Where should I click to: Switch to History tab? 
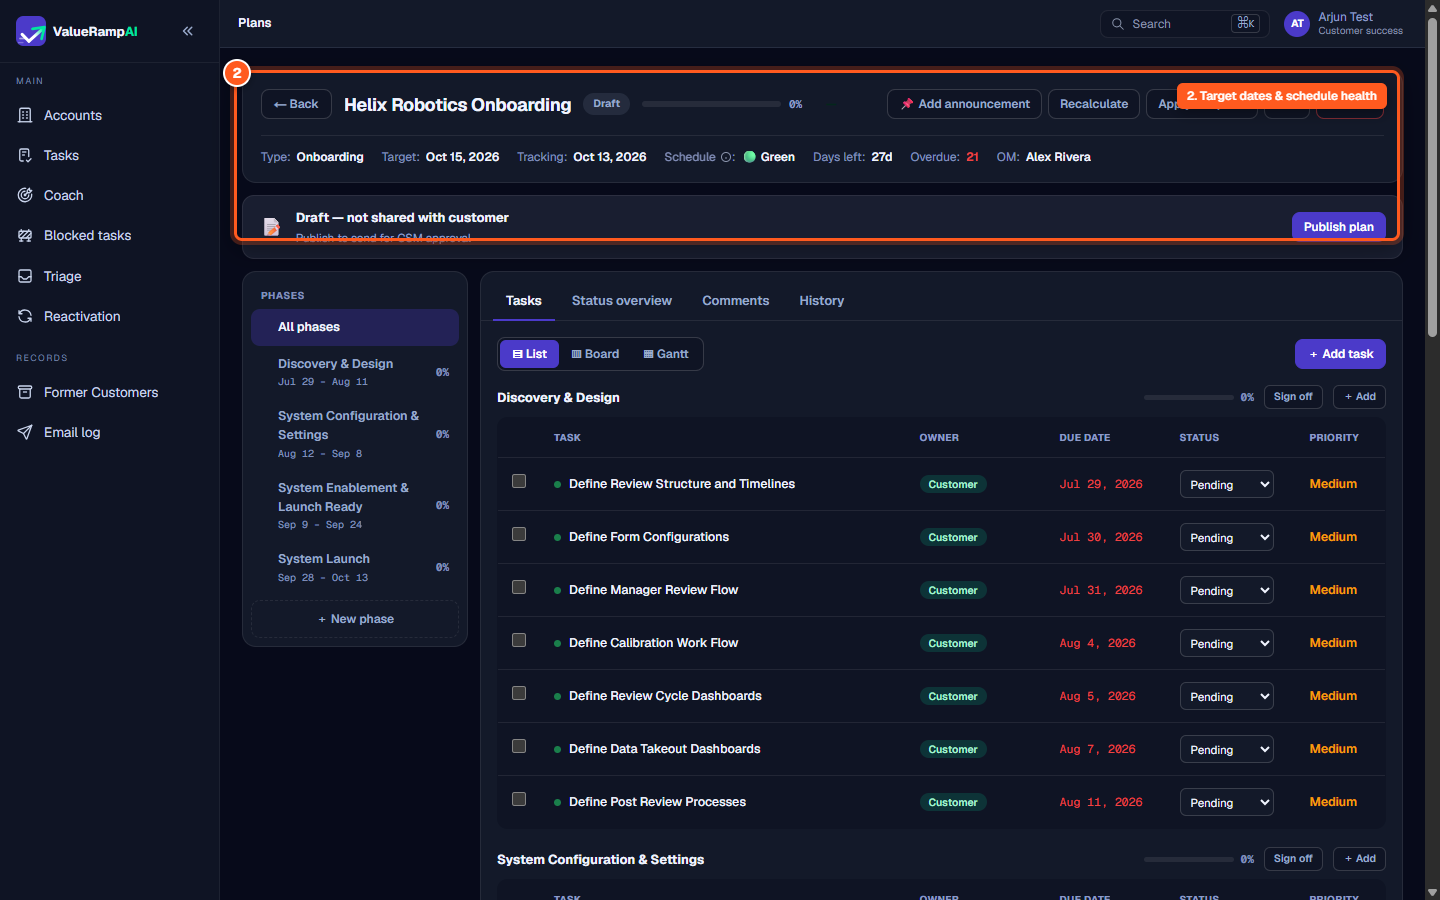tap(821, 301)
